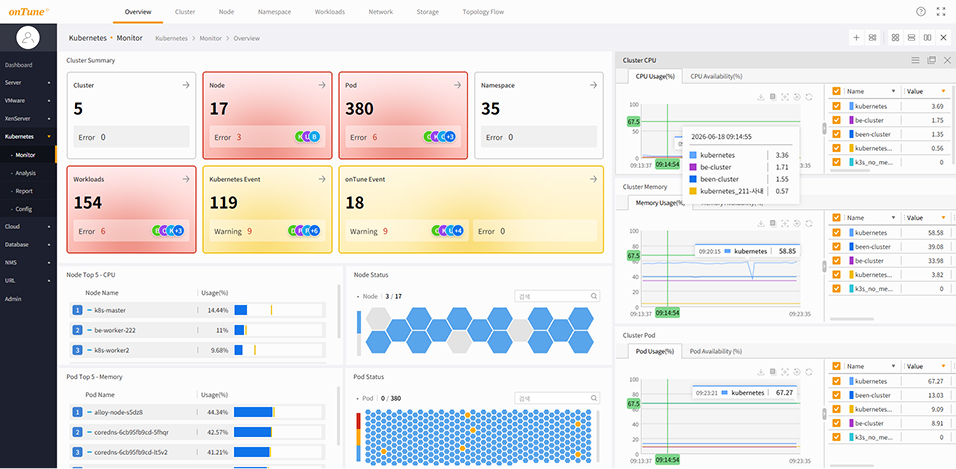956x469 pixels.
Task: Open the Workloads card arrow
Action: [186, 179]
